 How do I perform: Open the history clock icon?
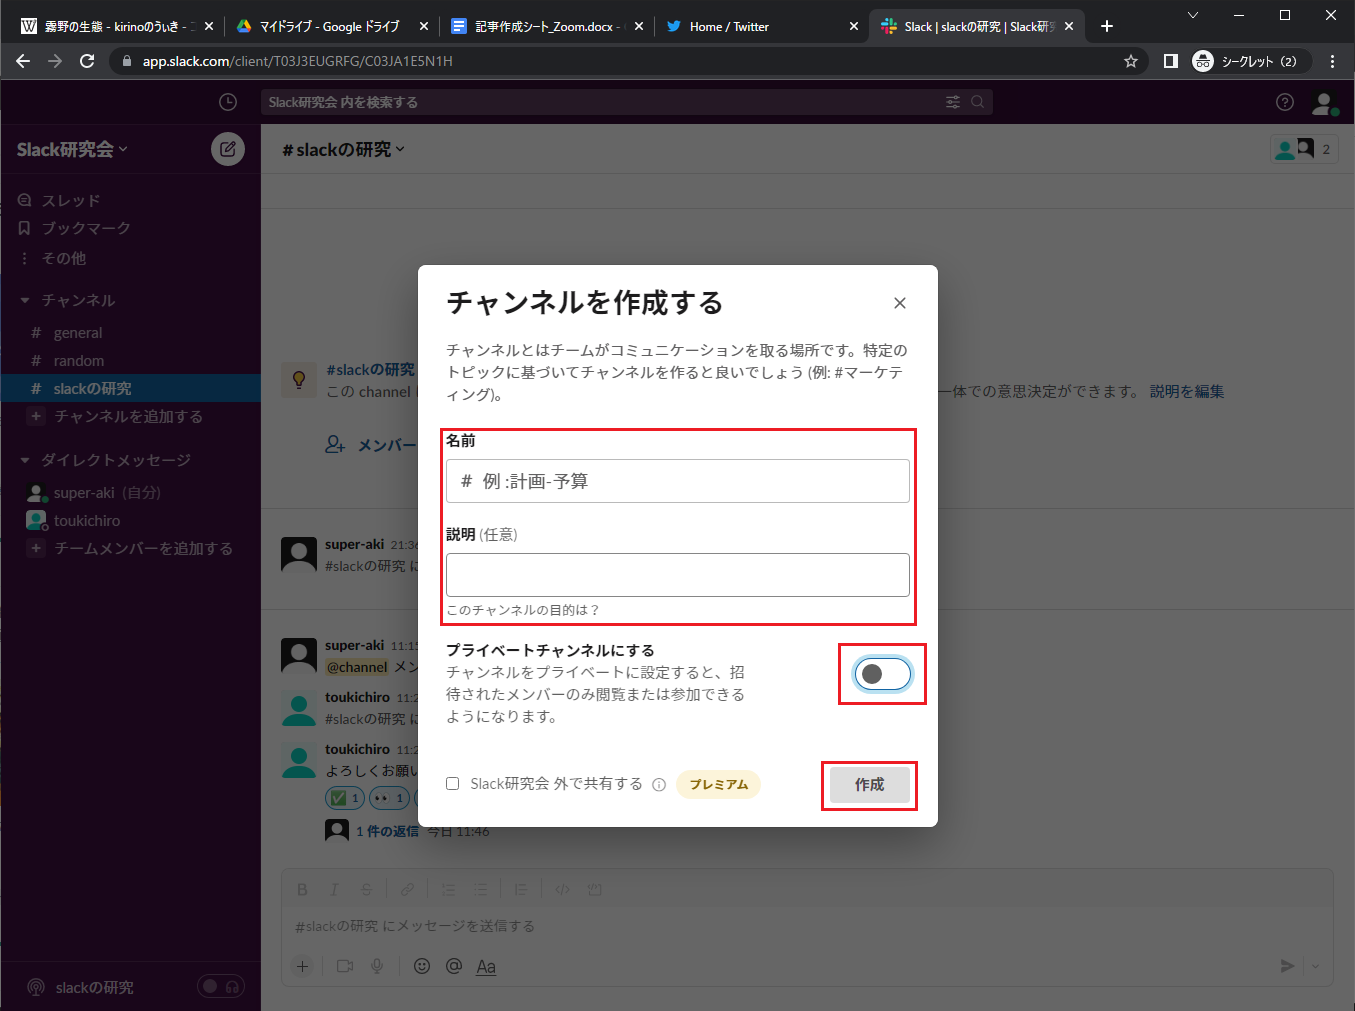click(x=228, y=102)
